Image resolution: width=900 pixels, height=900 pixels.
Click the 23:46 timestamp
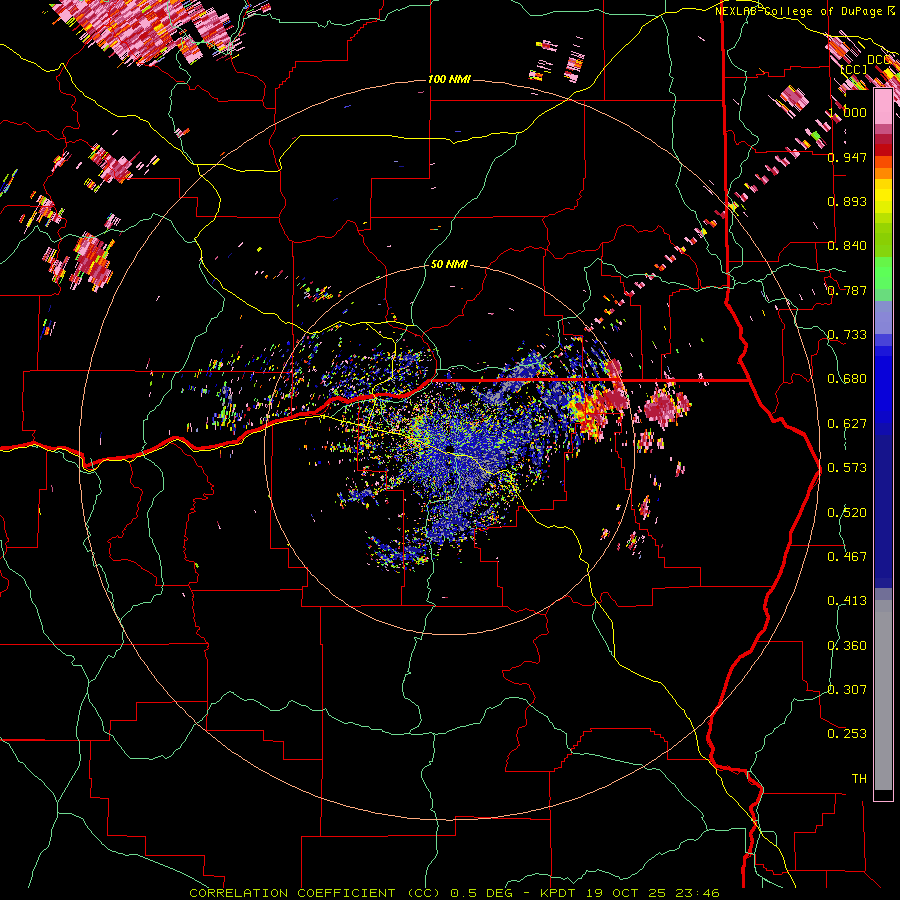[696, 893]
